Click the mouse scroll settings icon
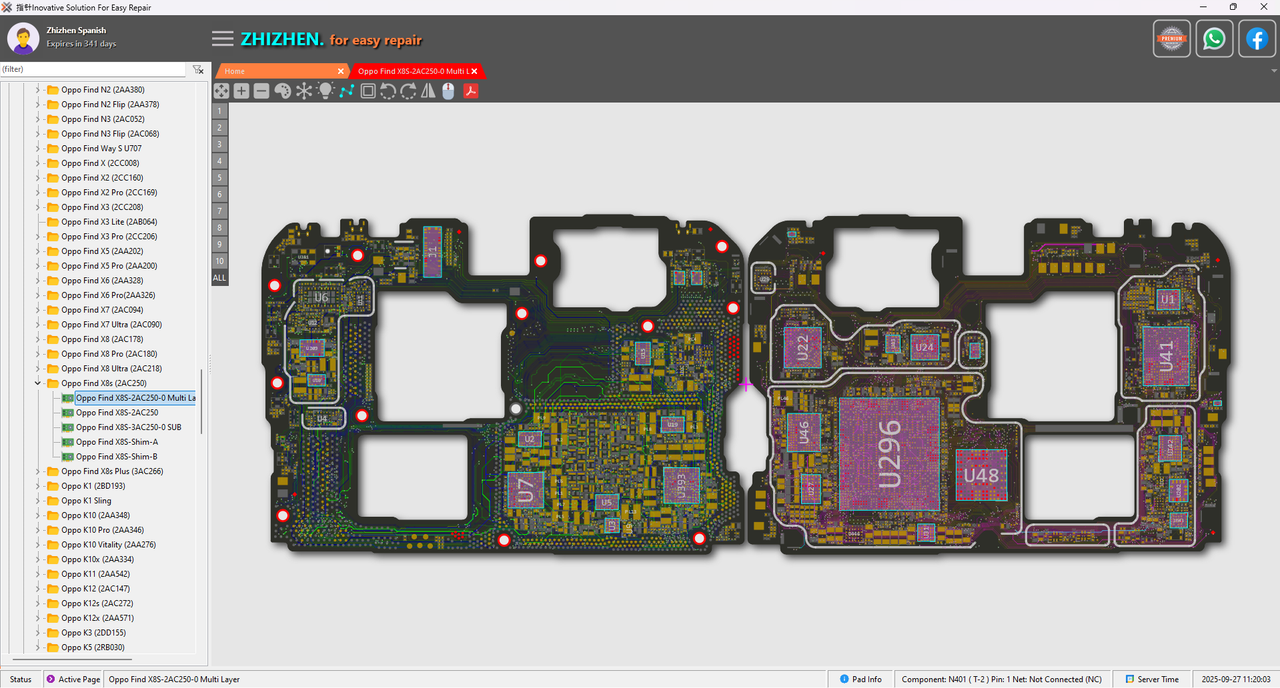 448,91
